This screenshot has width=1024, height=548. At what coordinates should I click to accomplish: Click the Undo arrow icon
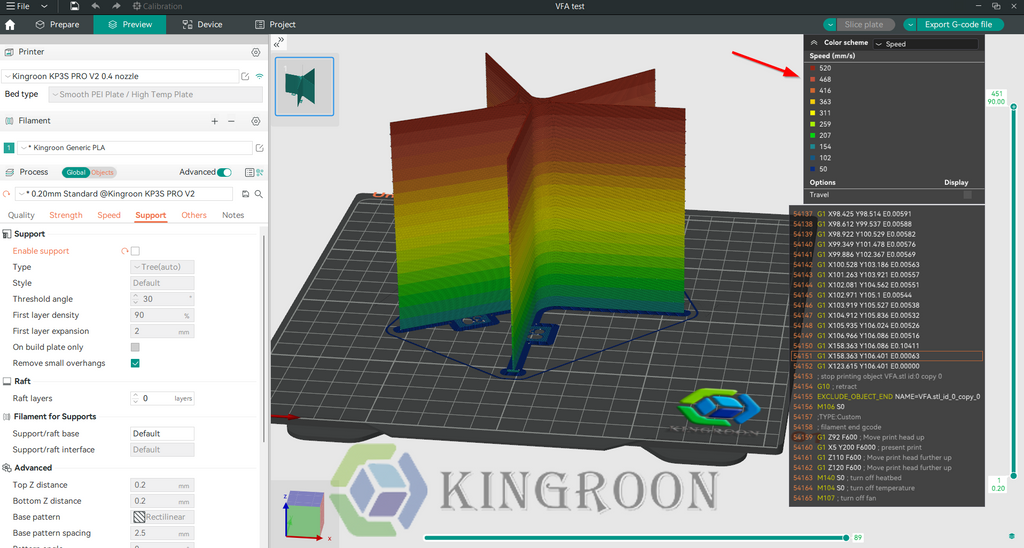[x=95, y=6]
